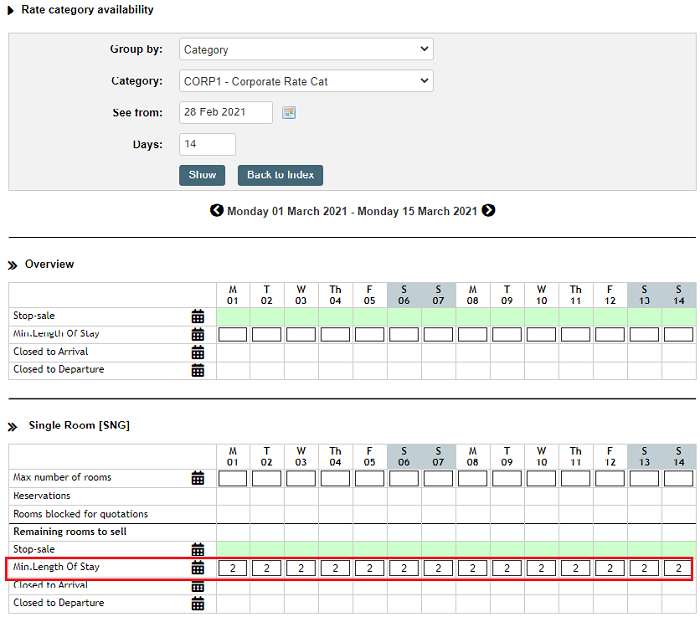Click the See from date field
700x617 pixels.
(x=226, y=113)
